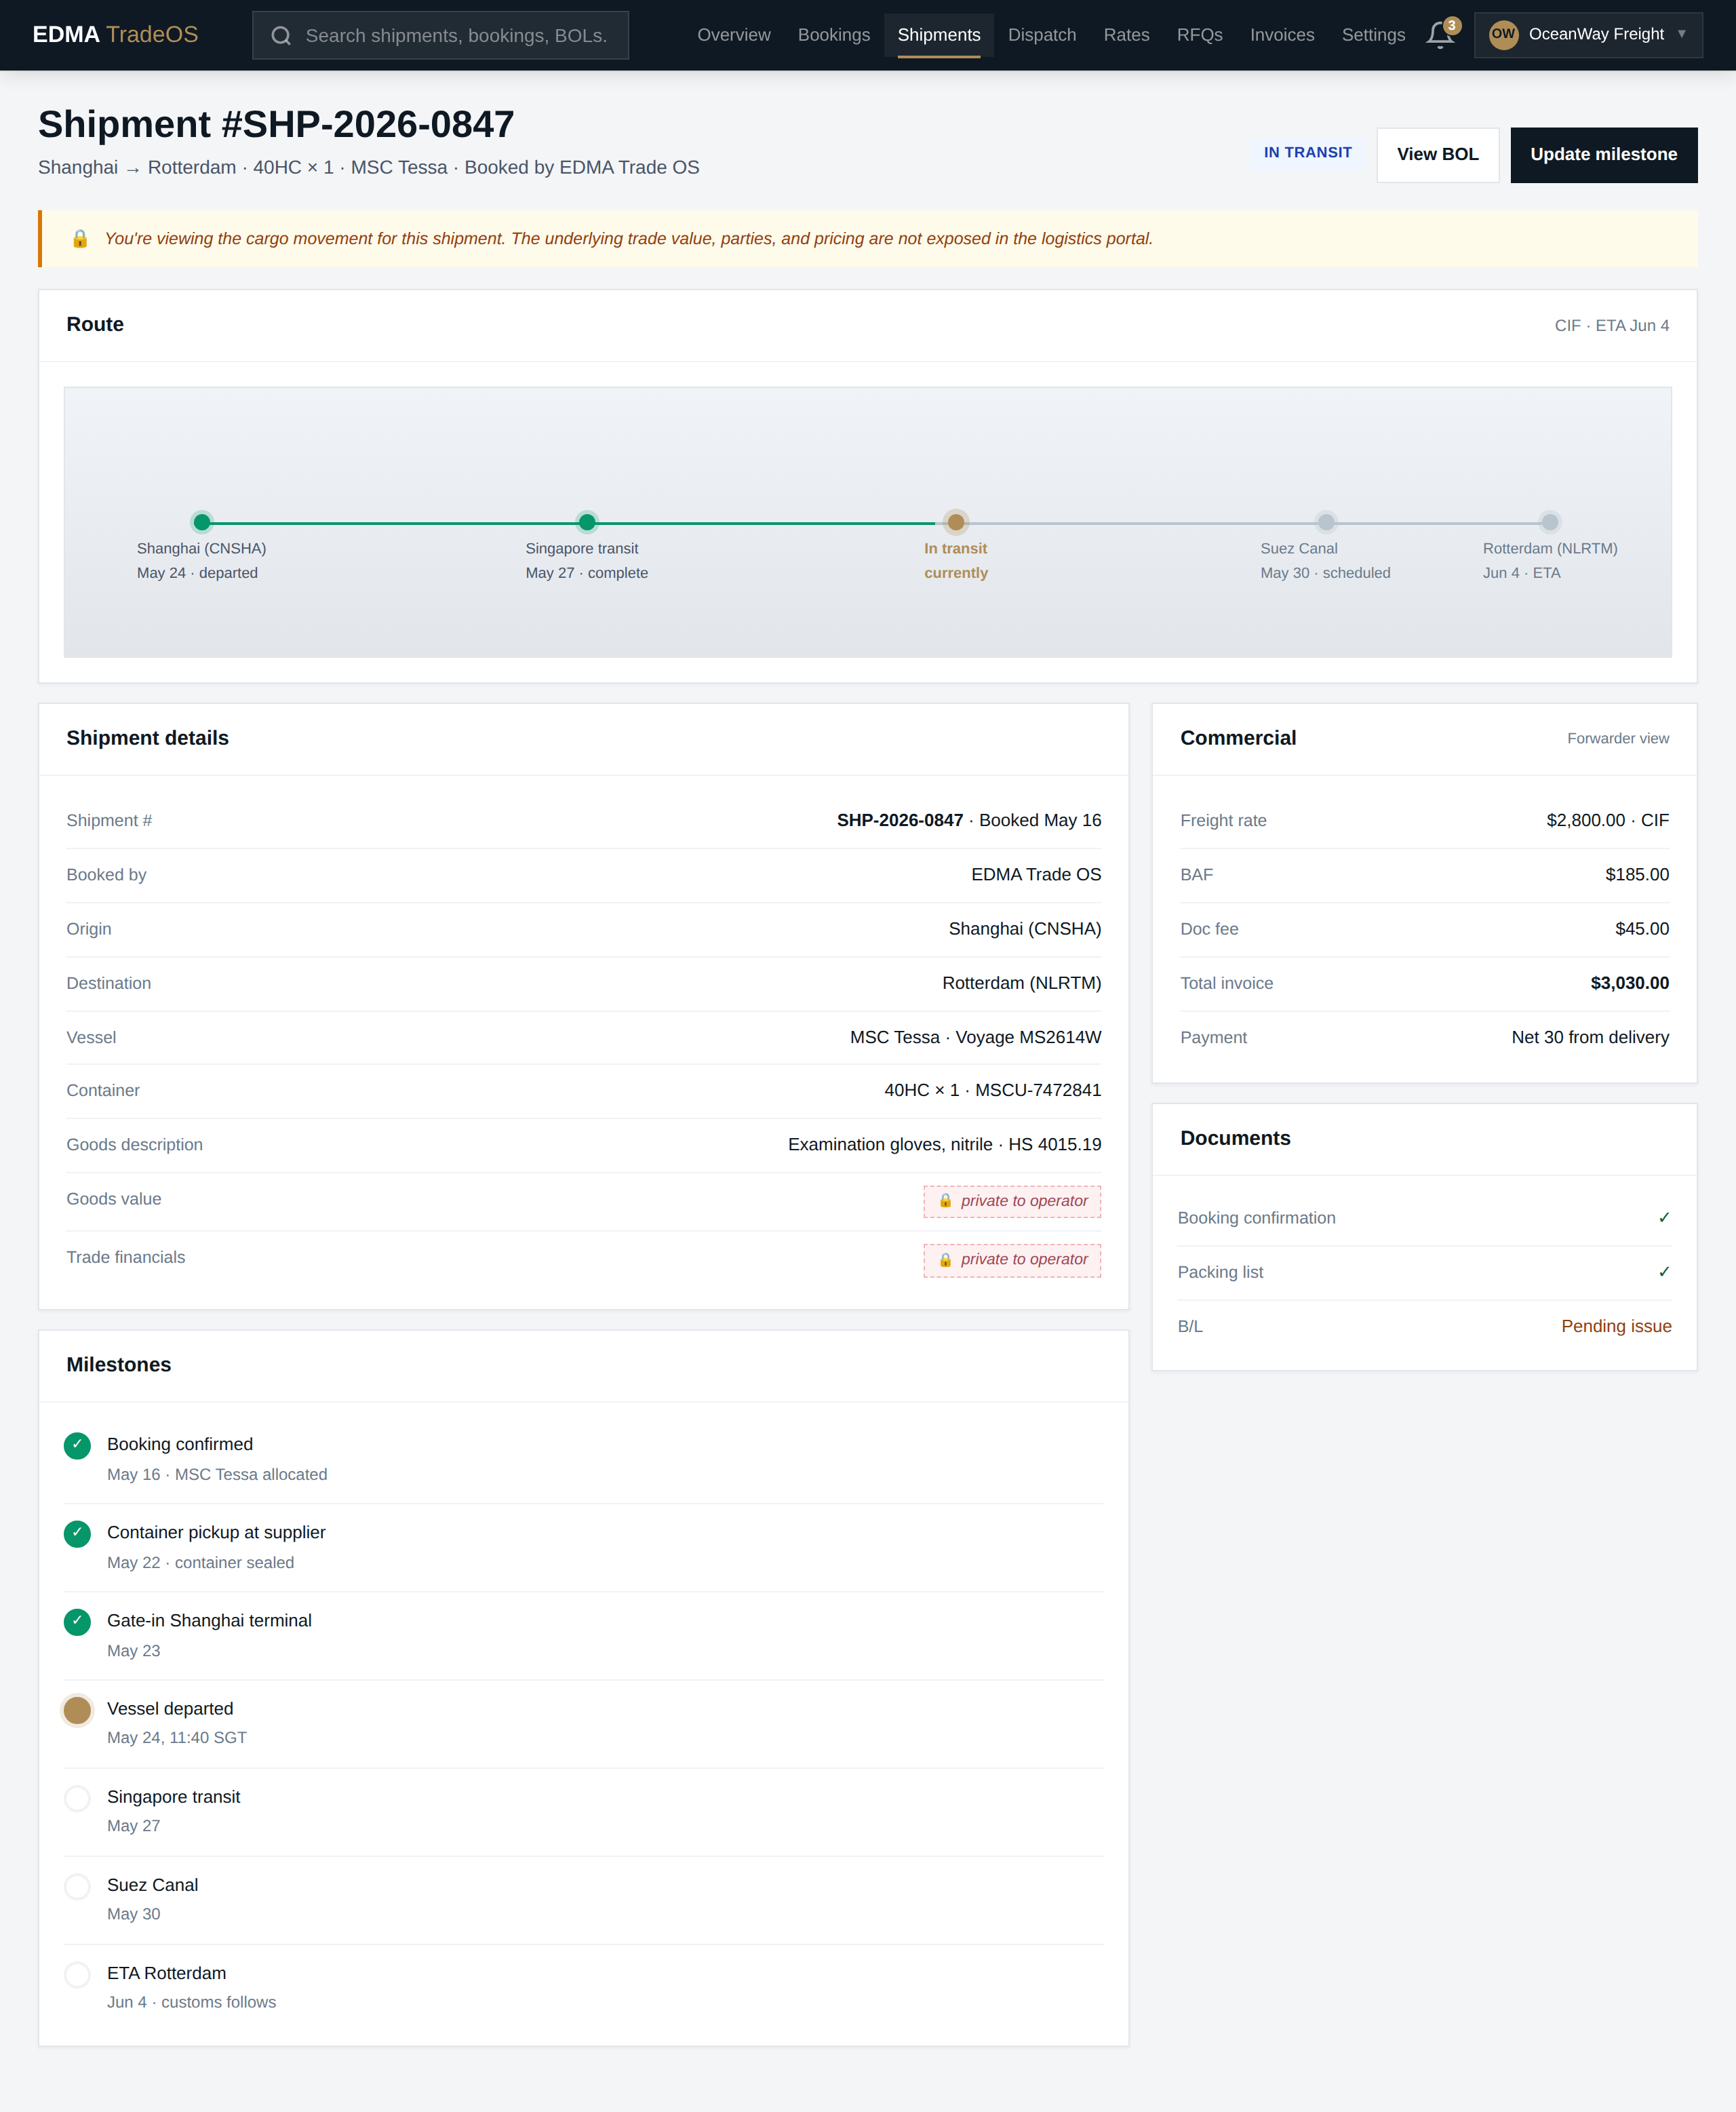Click the Booking confirmation document checkmark
This screenshot has height=2112, width=1736.
pos(1663,1217)
